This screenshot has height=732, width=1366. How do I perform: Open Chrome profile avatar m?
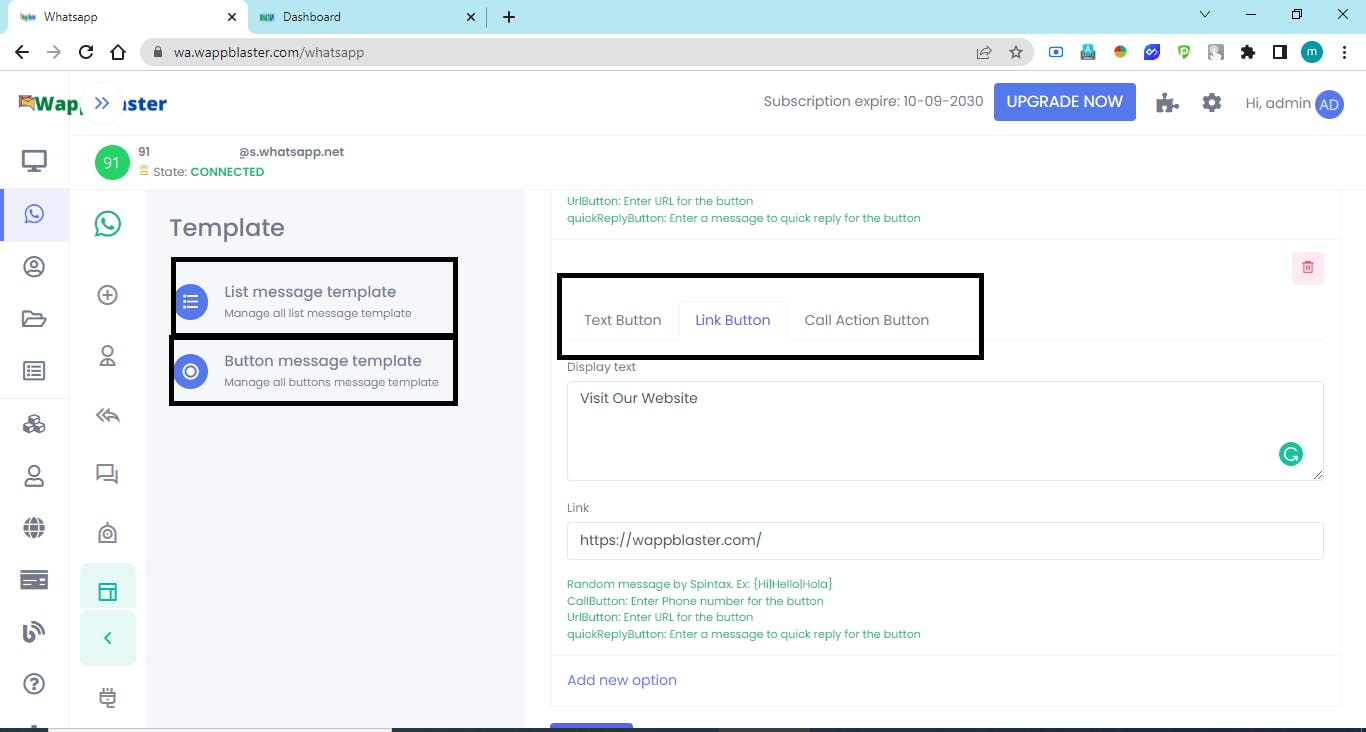point(1311,52)
